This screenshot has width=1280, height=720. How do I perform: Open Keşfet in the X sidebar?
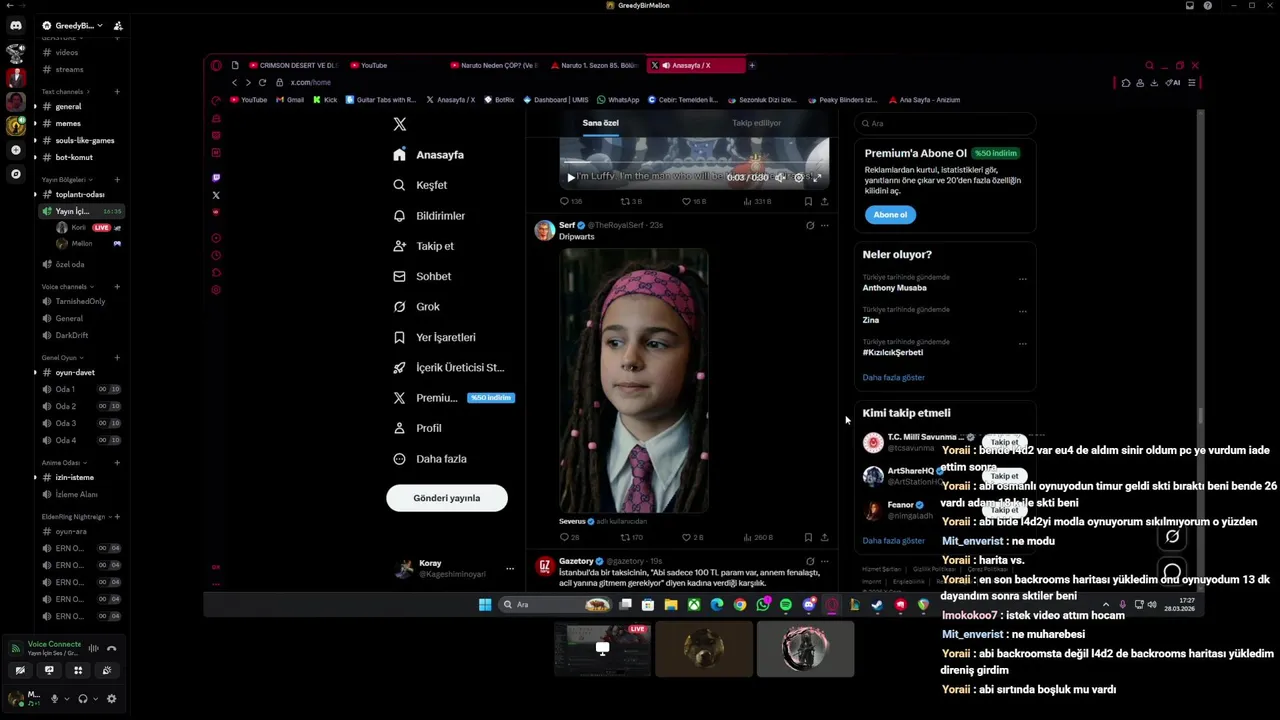pyautogui.click(x=420, y=185)
